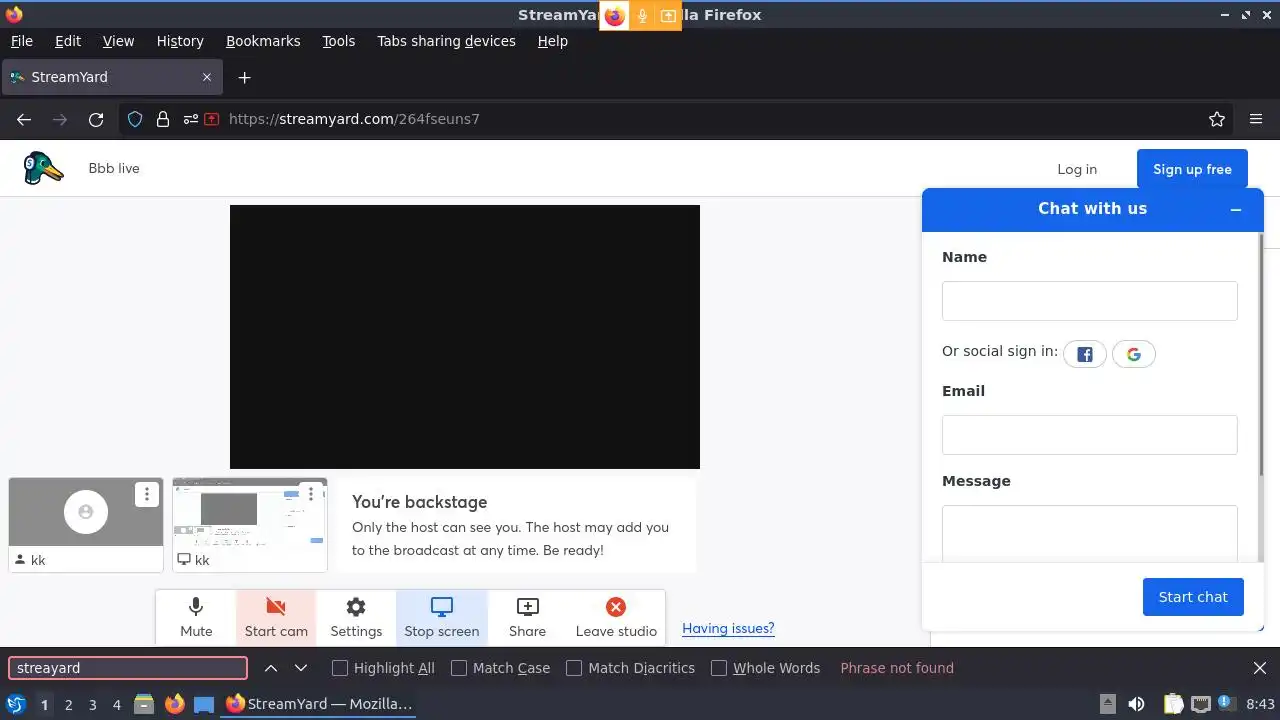Screen dimensions: 1280x720
Task: Click microphone sharing indicator at top of window
Action: tap(642, 15)
